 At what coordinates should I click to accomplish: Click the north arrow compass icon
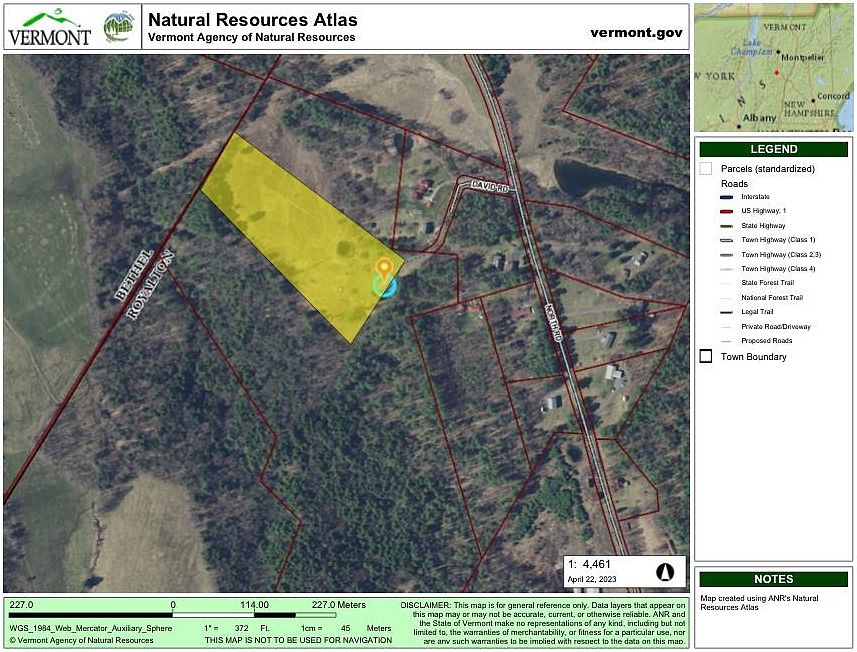pos(663,572)
